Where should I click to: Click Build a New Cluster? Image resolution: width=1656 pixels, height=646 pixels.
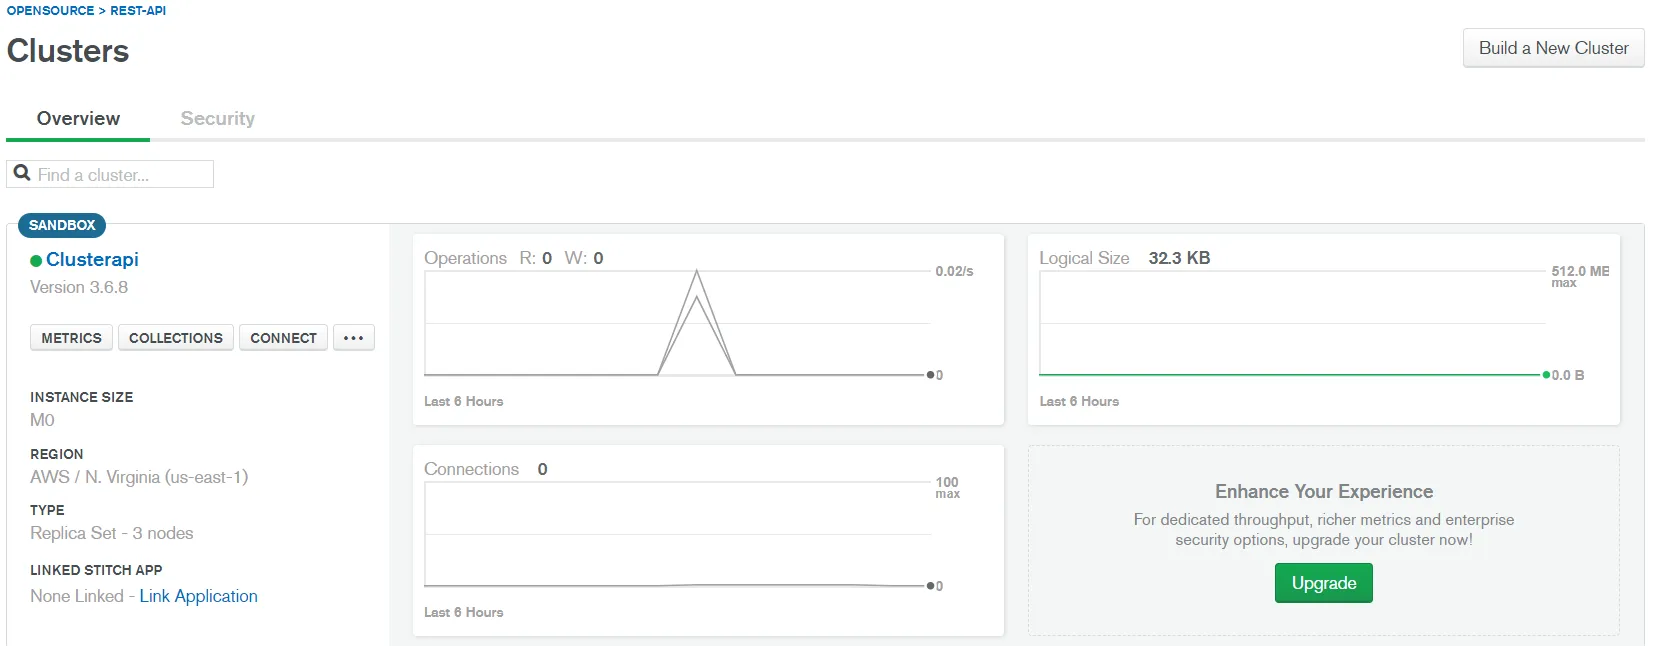click(1553, 48)
